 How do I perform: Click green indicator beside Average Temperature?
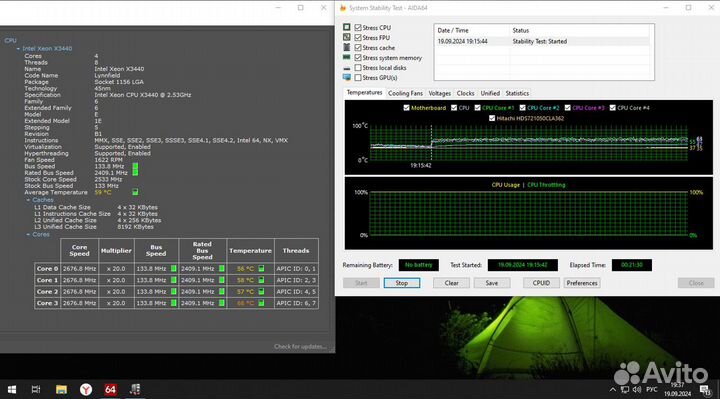(x=135, y=192)
